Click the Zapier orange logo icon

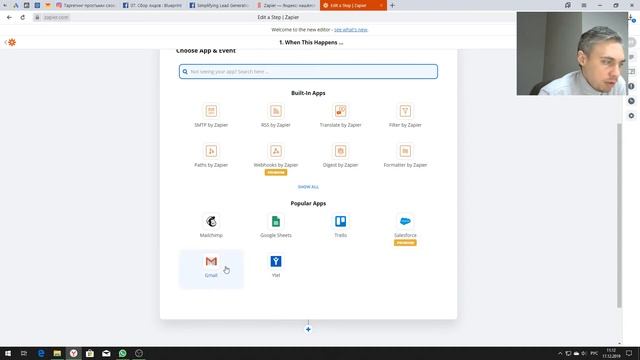[x=12, y=42]
